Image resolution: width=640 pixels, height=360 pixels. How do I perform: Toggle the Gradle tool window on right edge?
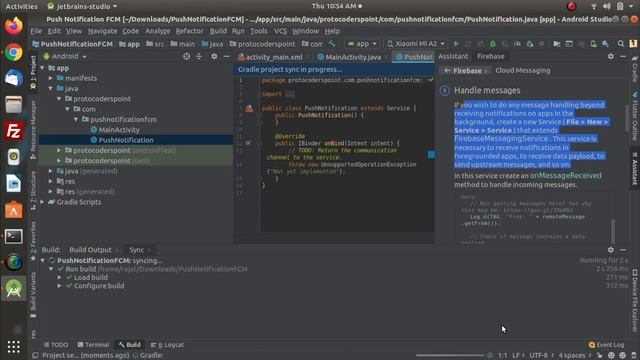[635, 69]
